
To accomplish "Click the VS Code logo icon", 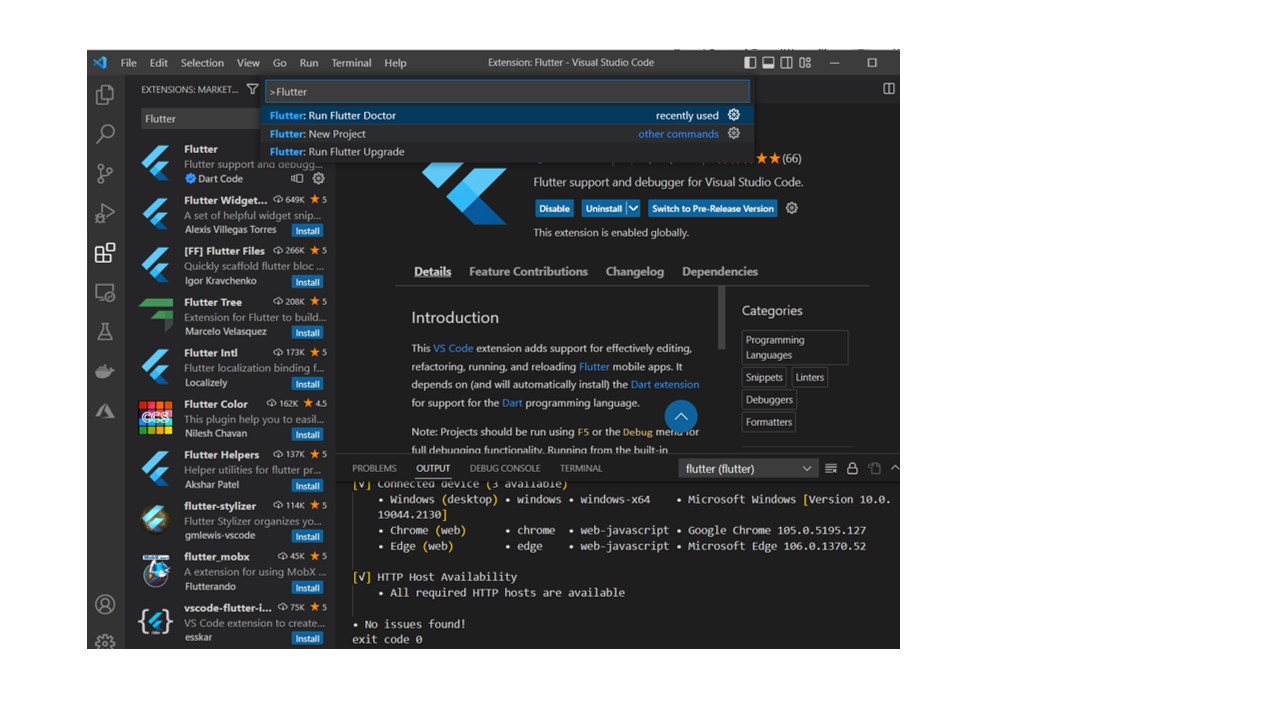I will click(100, 62).
